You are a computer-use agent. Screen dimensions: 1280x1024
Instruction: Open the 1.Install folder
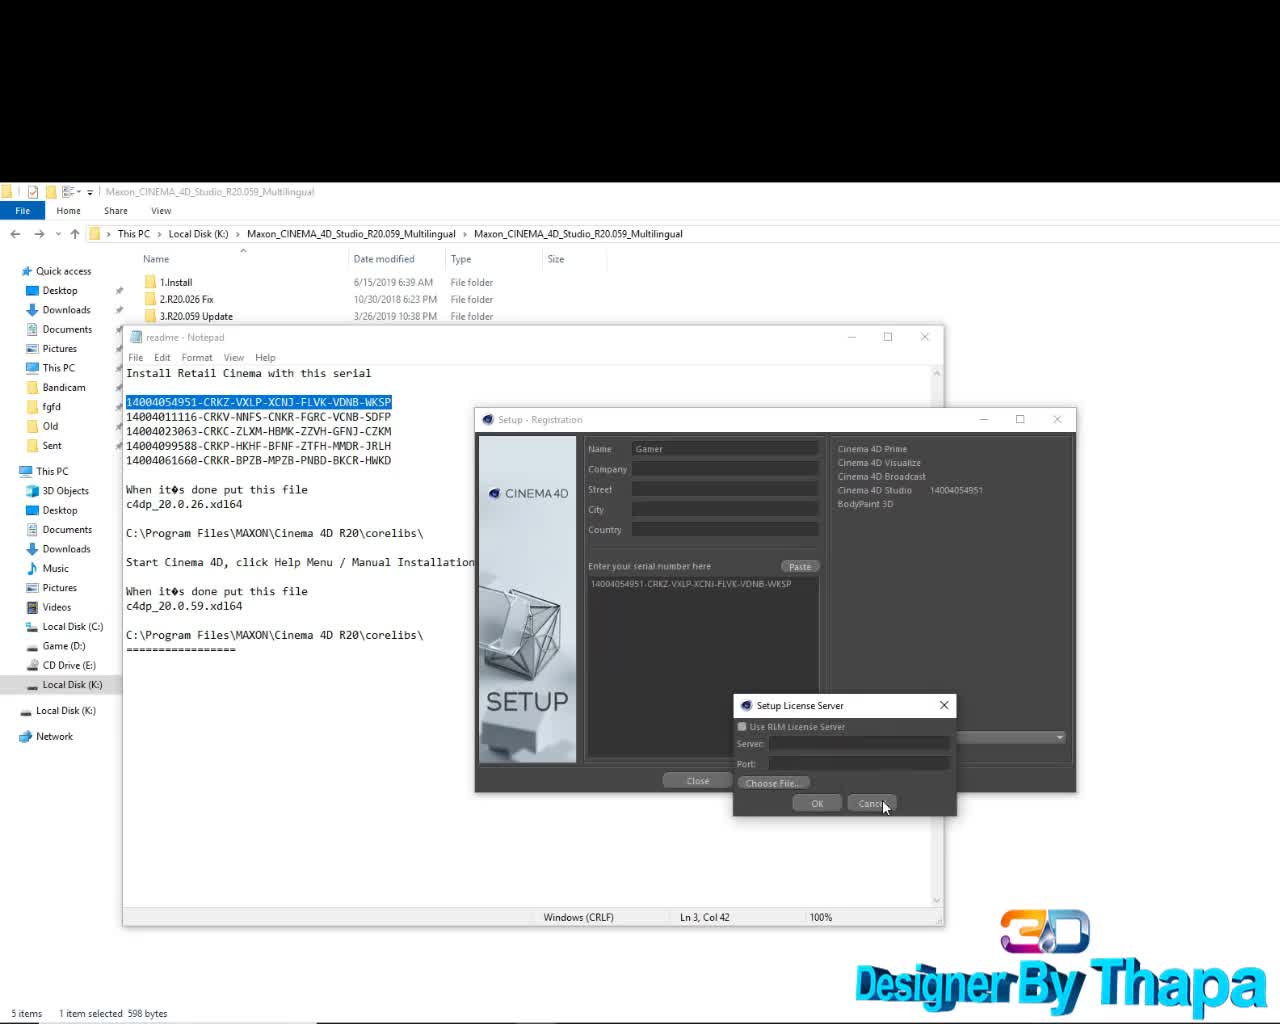[176, 283]
